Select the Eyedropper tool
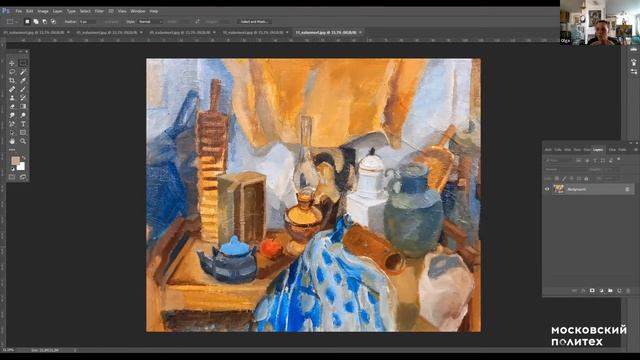Image resolution: width=640 pixels, height=360 pixels. (x=23, y=80)
